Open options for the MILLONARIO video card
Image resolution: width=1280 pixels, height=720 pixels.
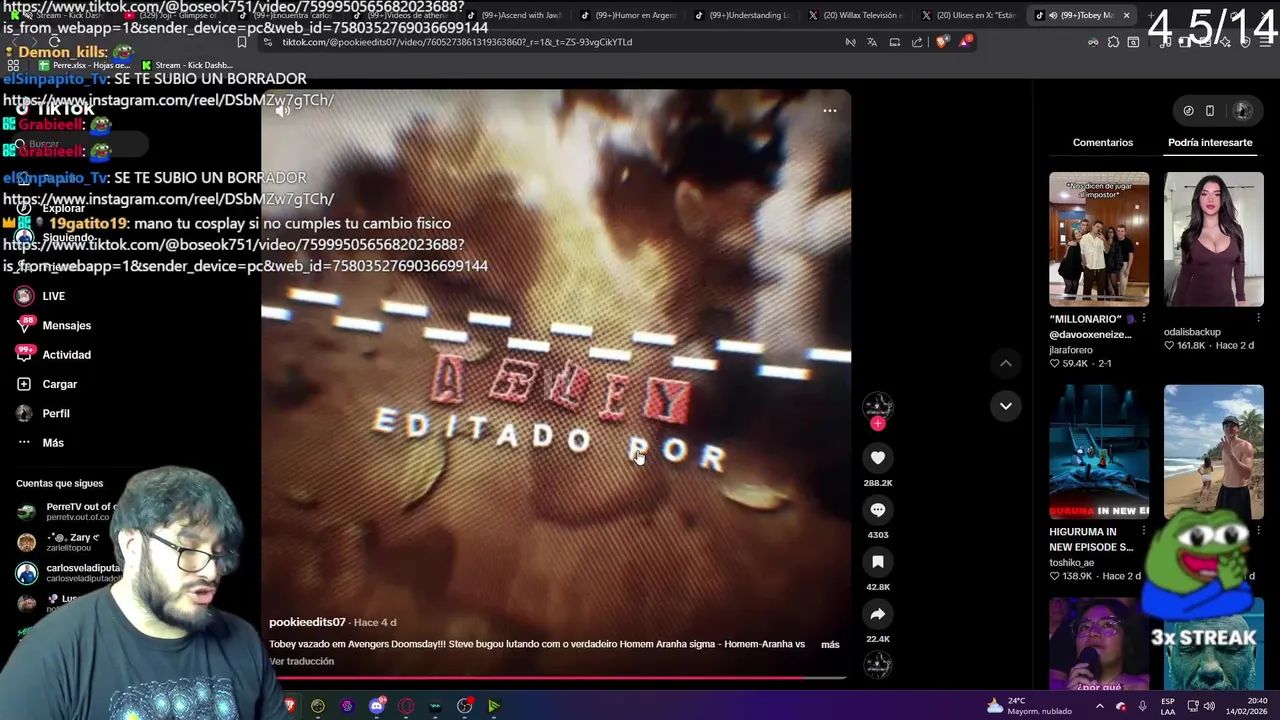1144,319
